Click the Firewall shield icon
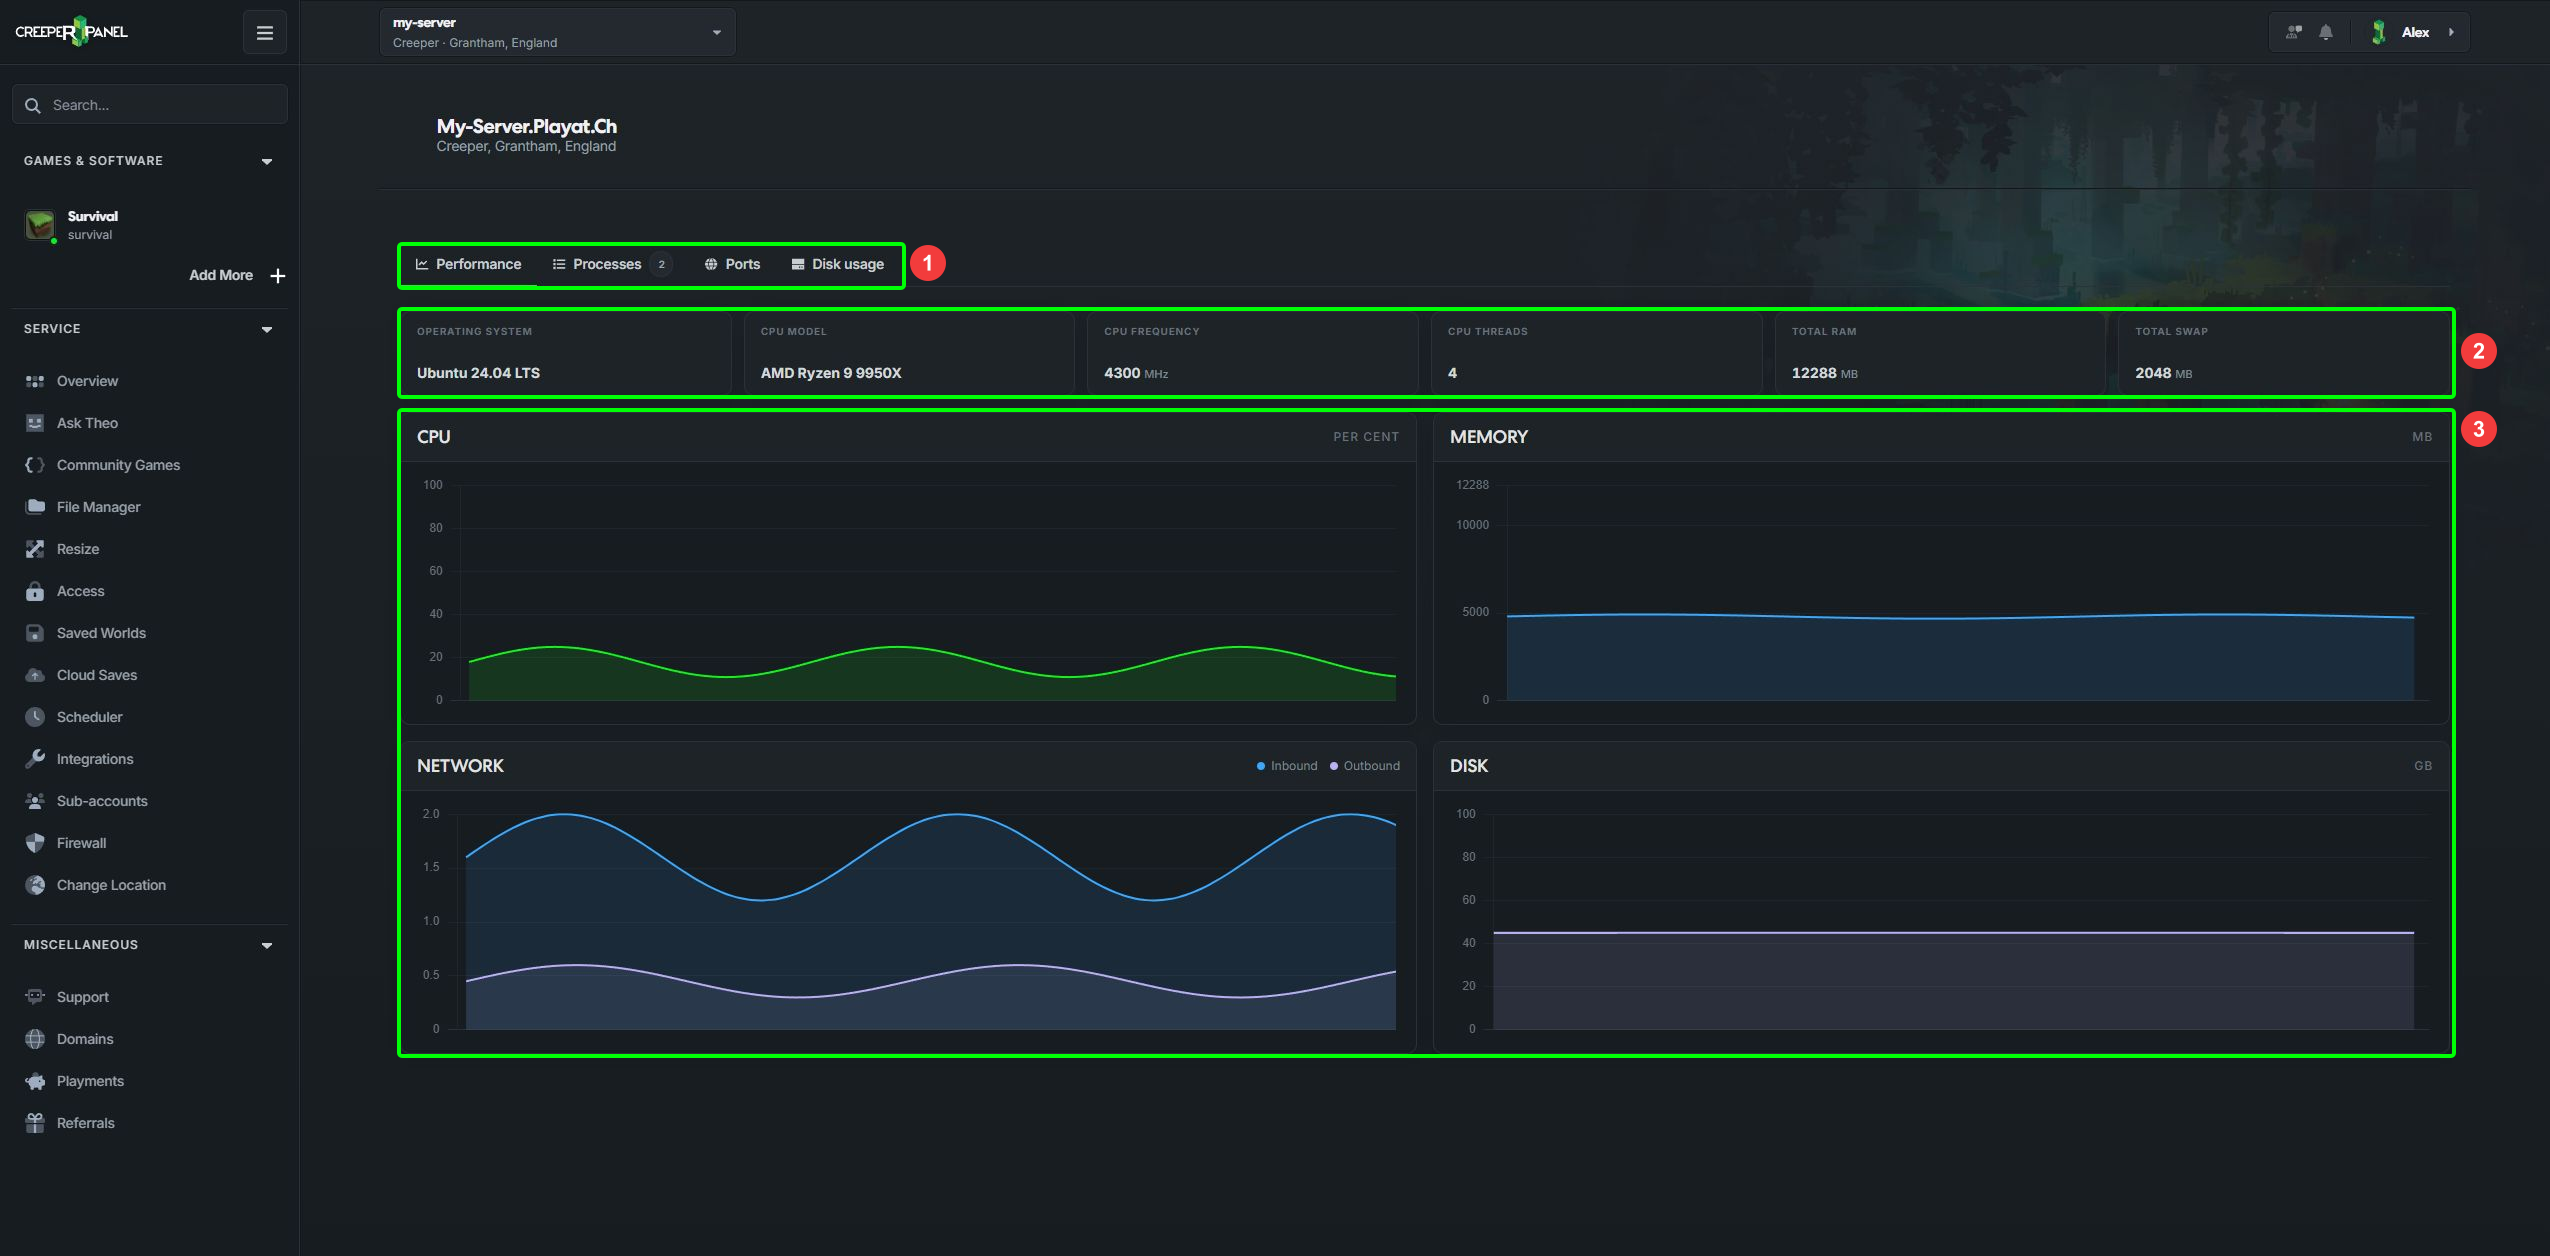This screenshot has width=2550, height=1256. [x=35, y=843]
